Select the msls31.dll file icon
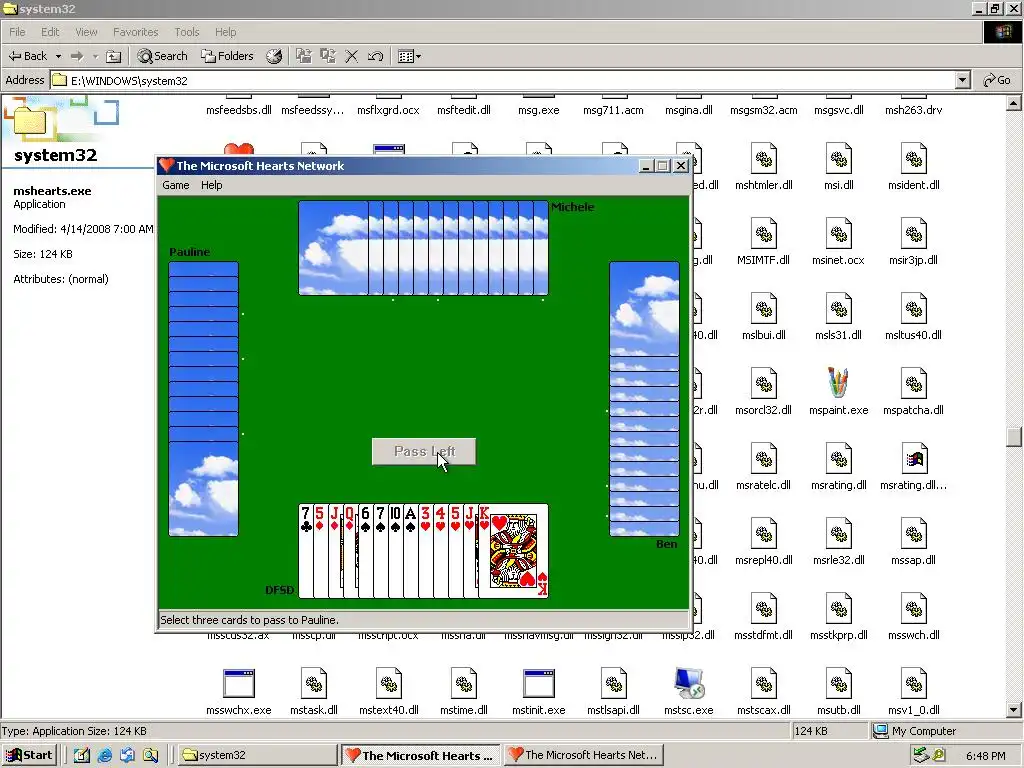 tap(838, 308)
